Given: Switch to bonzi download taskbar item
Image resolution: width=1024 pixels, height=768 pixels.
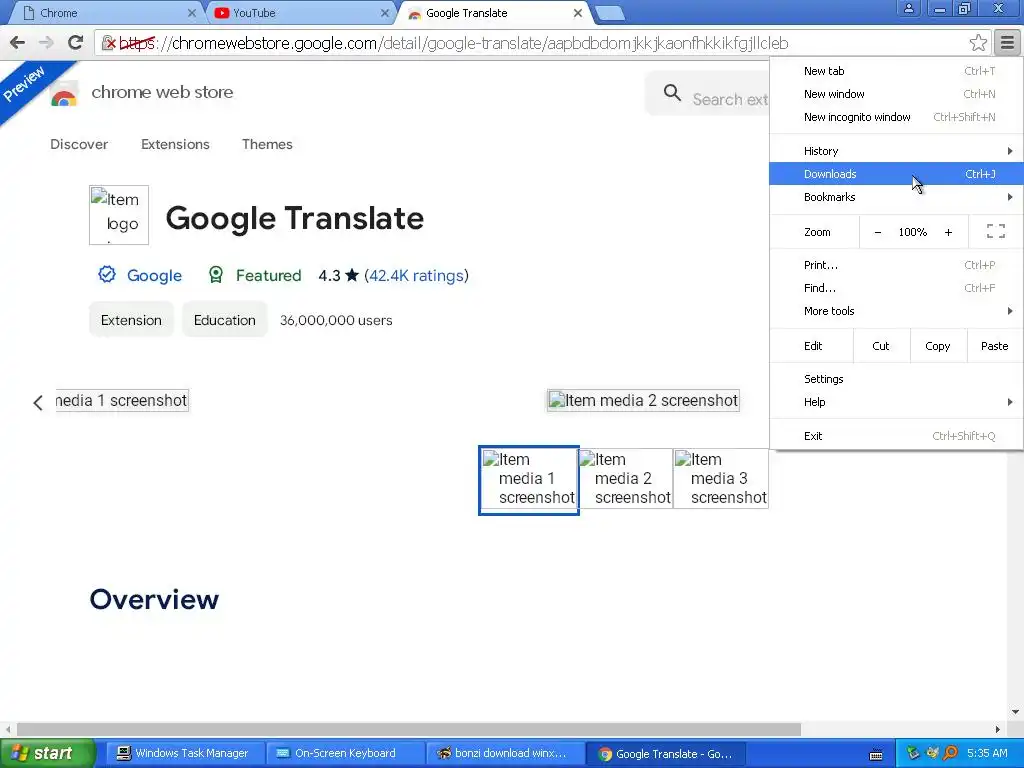Looking at the screenshot, I should (503, 753).
